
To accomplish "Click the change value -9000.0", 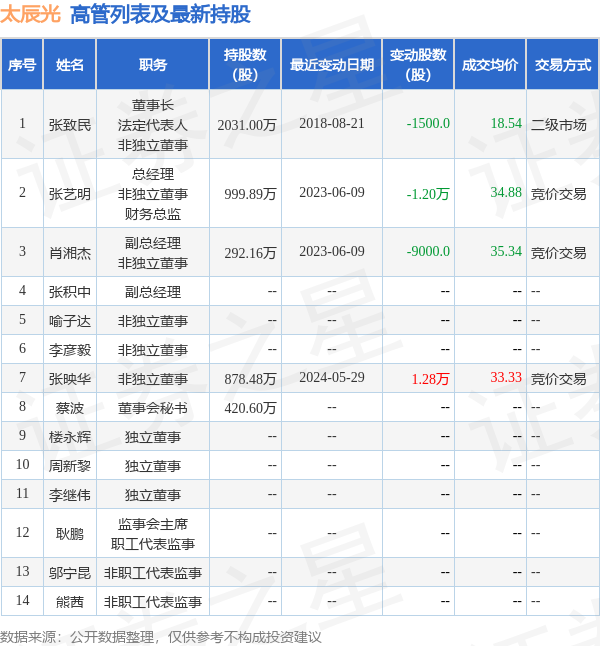I will coord(428,251).
